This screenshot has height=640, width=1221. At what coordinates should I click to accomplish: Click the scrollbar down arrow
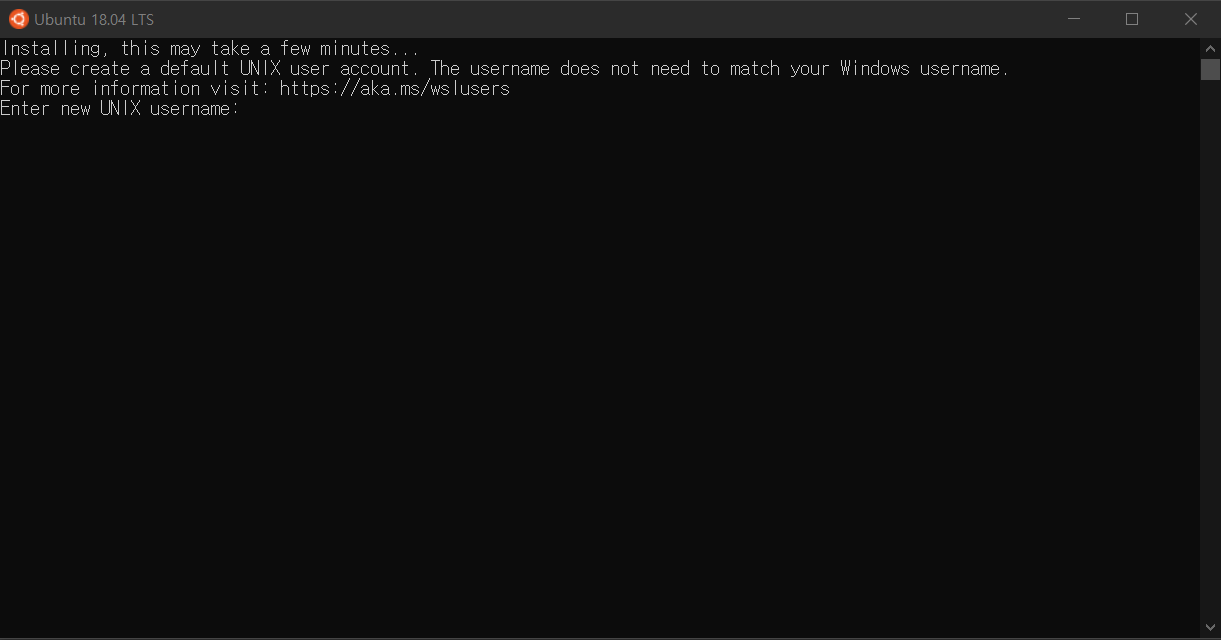pos(1210,628)
